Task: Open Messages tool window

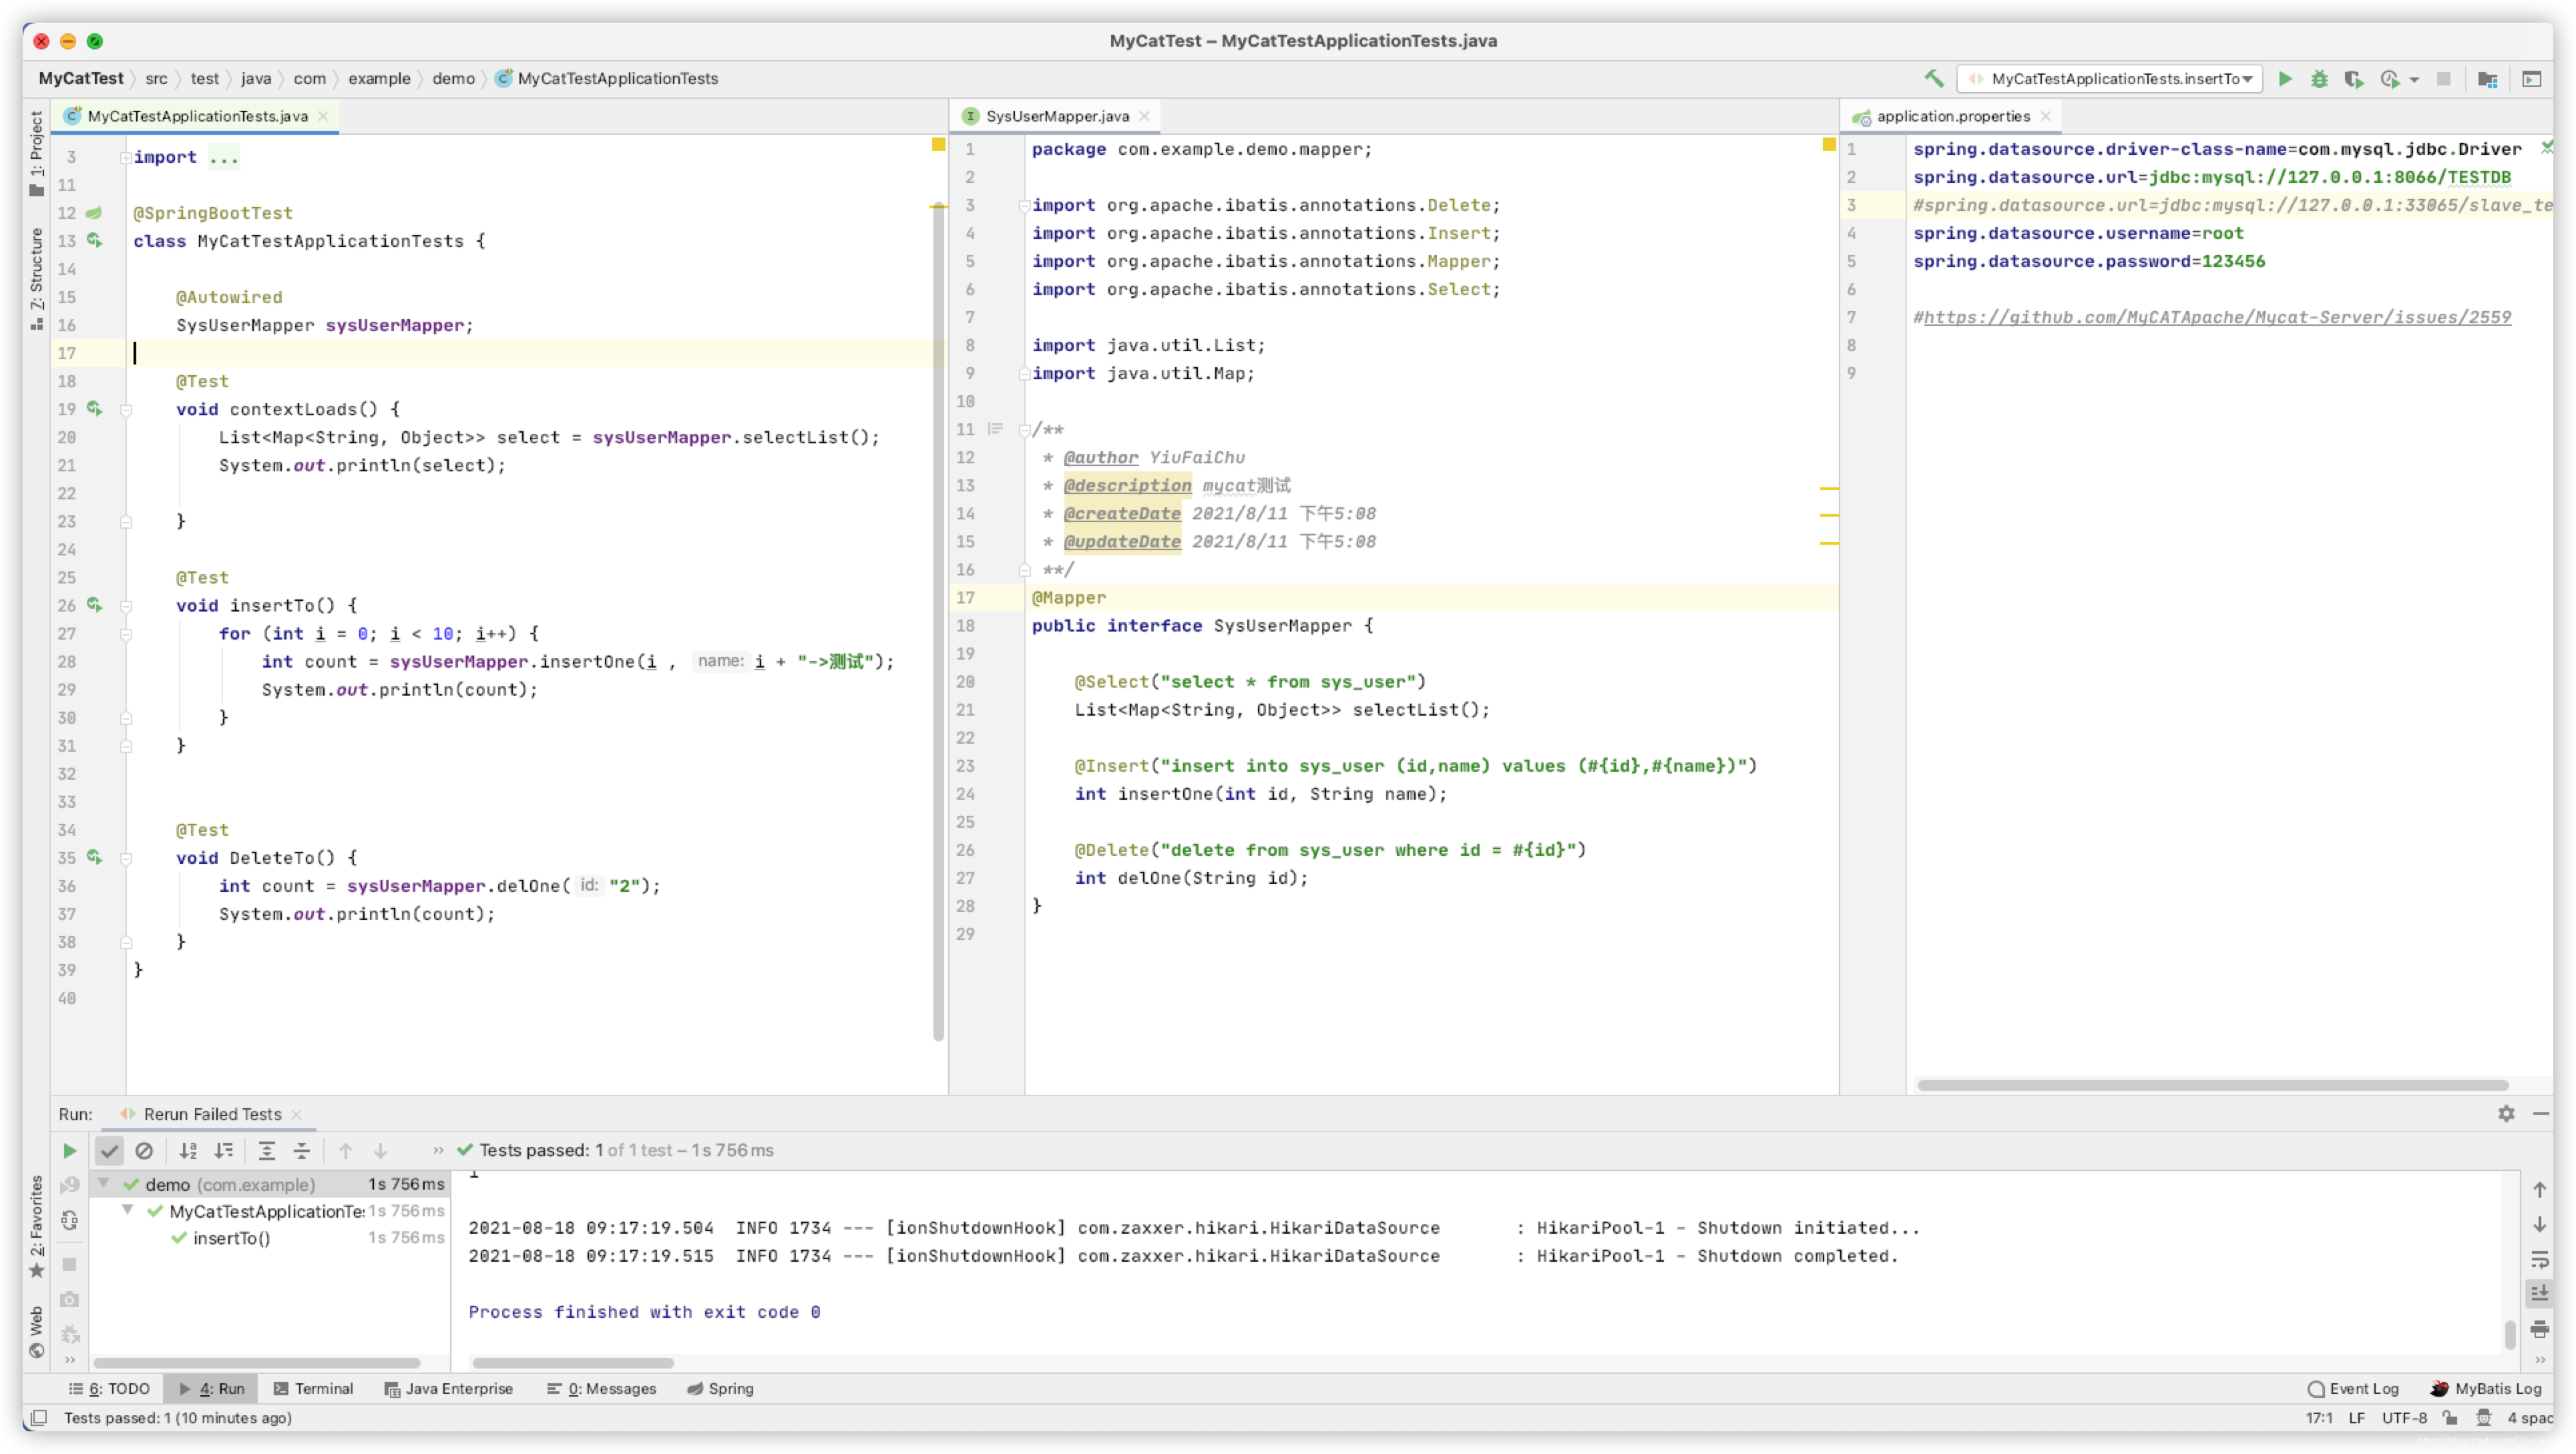Action: [x=601, y=1388]
